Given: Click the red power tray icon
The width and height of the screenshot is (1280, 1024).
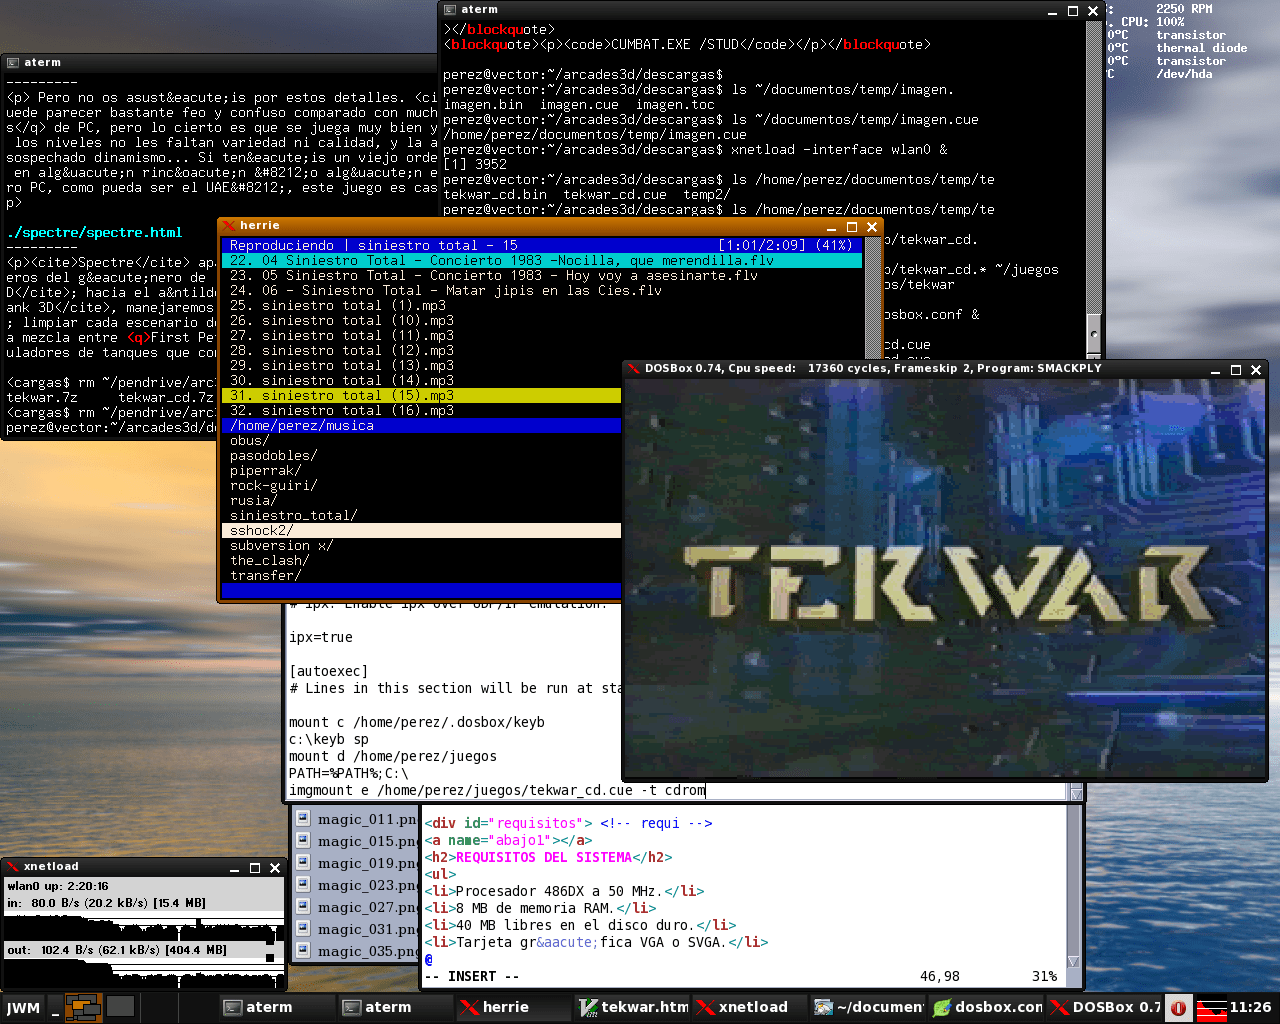Looking at the screenshot, I should (x=1178, y=1008).
